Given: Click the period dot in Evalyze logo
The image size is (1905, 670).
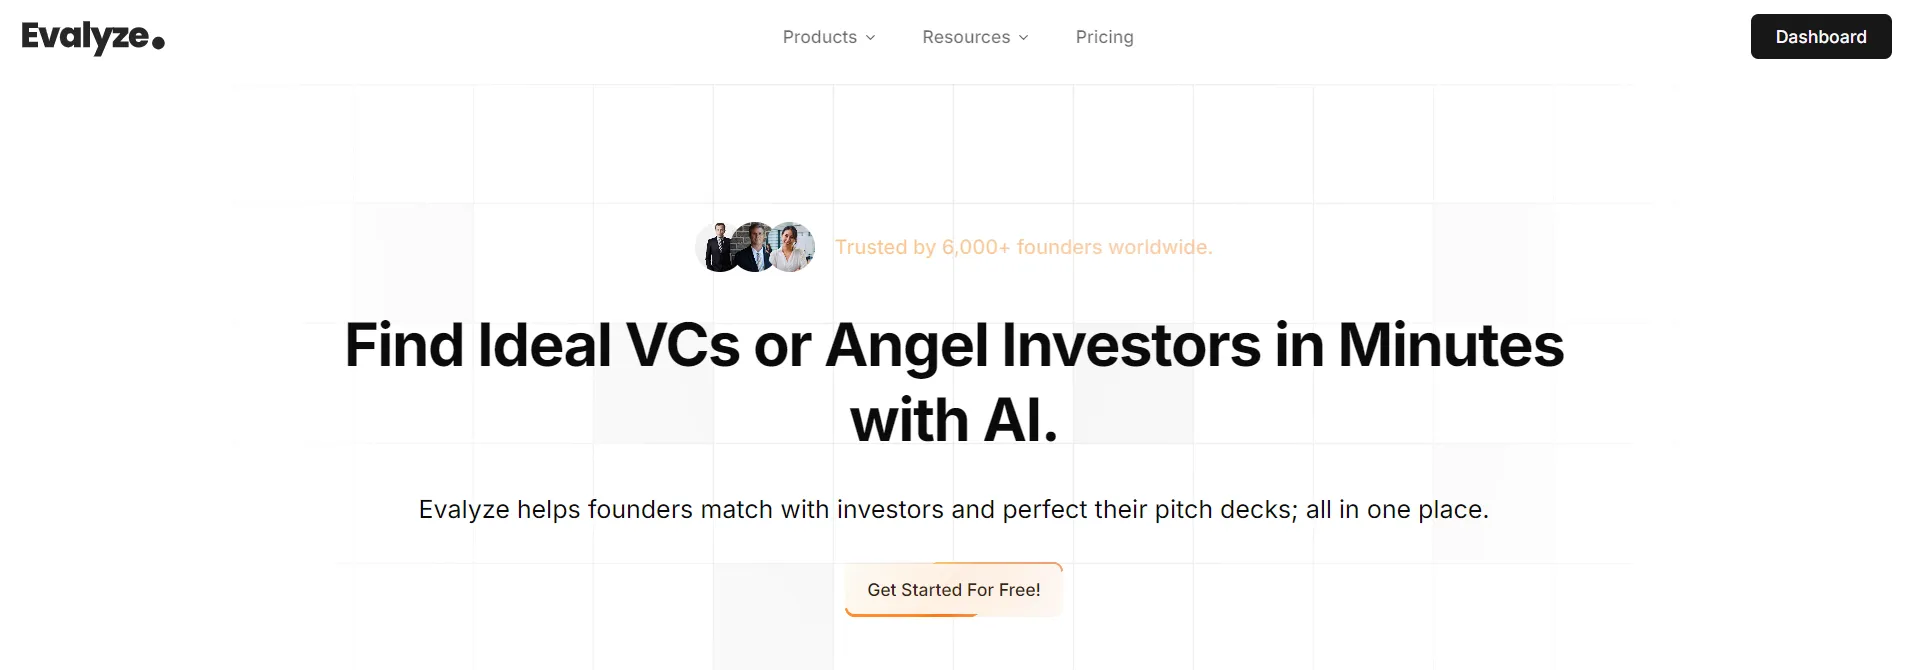Looking at the screenshot, I should click(x=156, y=44).
